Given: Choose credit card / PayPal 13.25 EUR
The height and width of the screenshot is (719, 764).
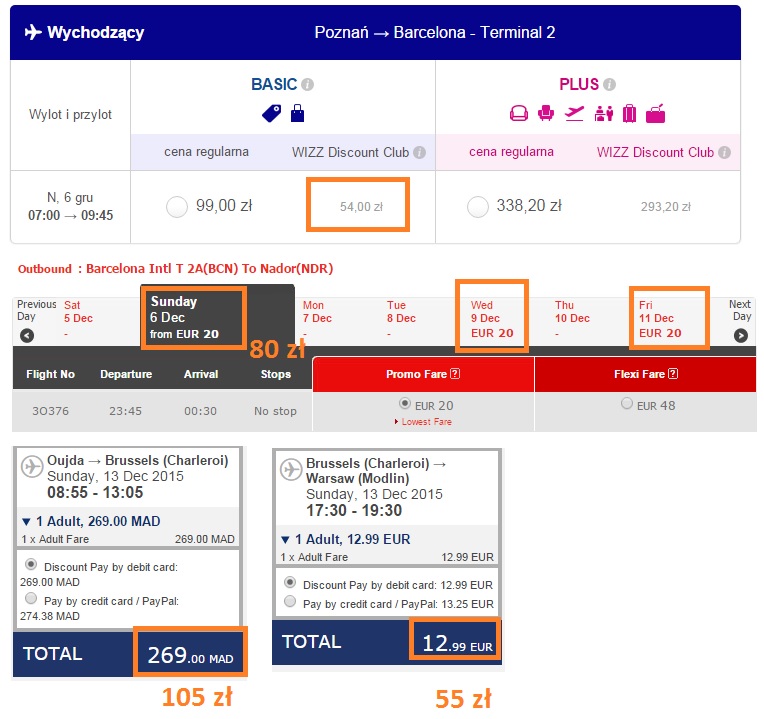Looking at the screenshot, I should click(x=290, y=601).
